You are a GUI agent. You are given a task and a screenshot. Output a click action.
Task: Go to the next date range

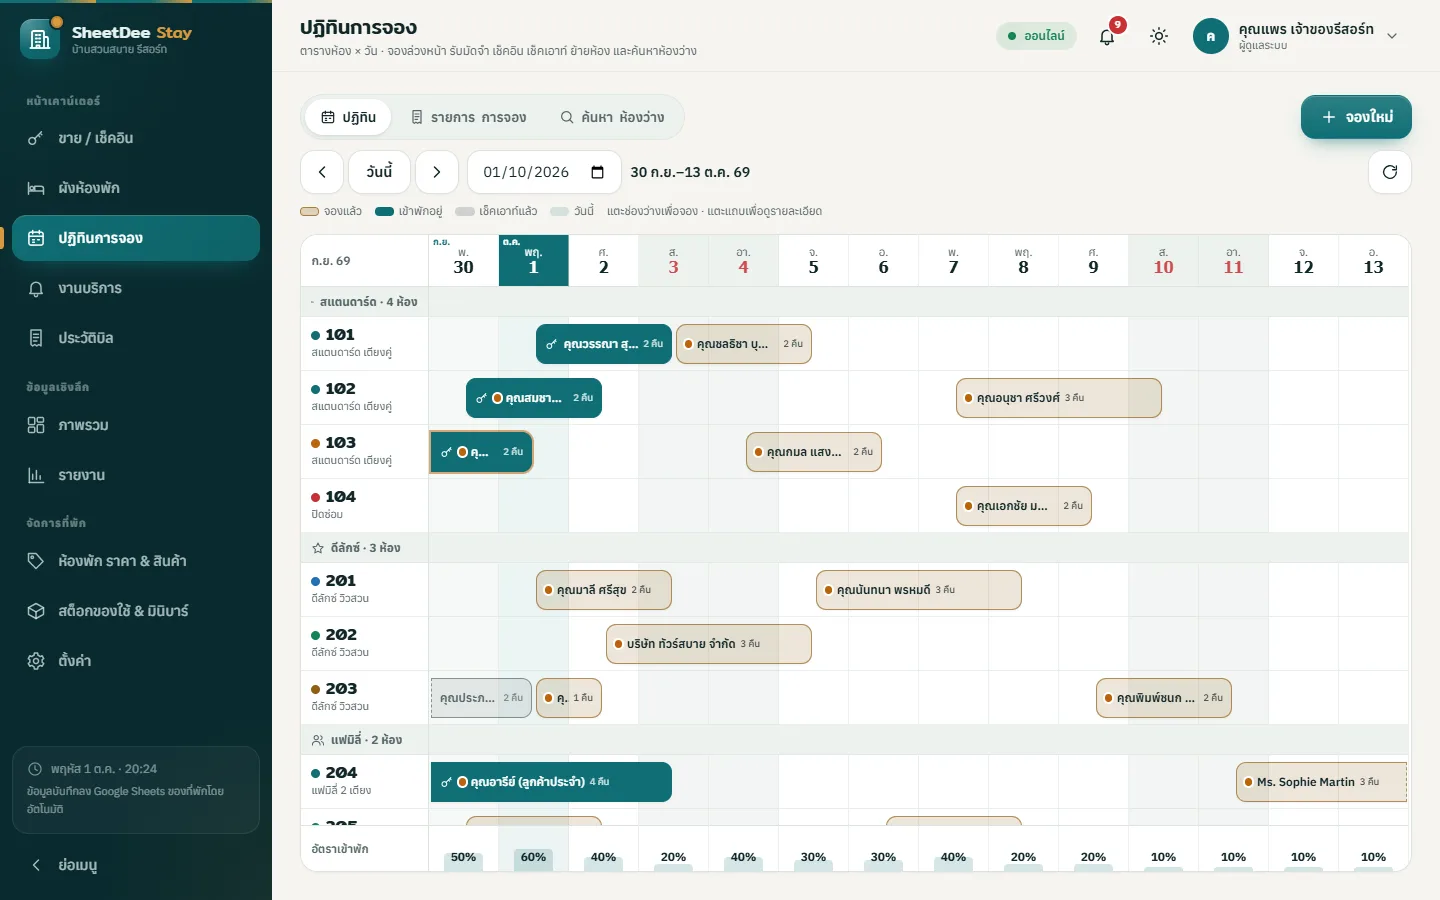click(x=437, y=172)
